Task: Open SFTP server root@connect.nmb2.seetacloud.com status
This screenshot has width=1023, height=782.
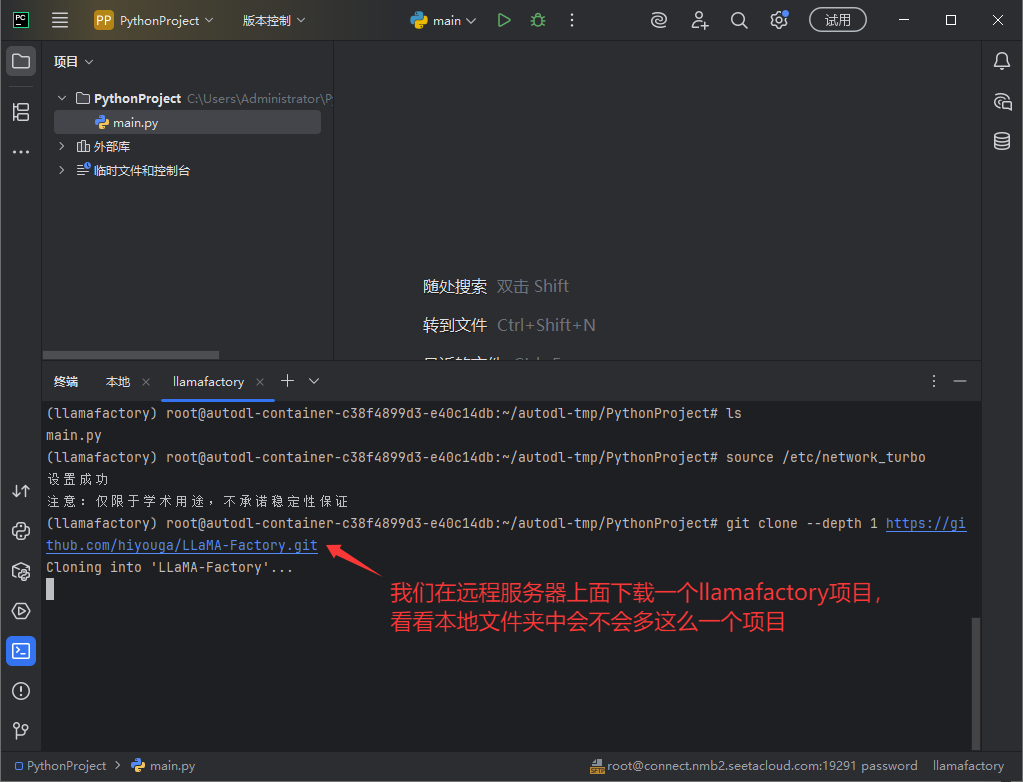Action: tap(754, 766)
